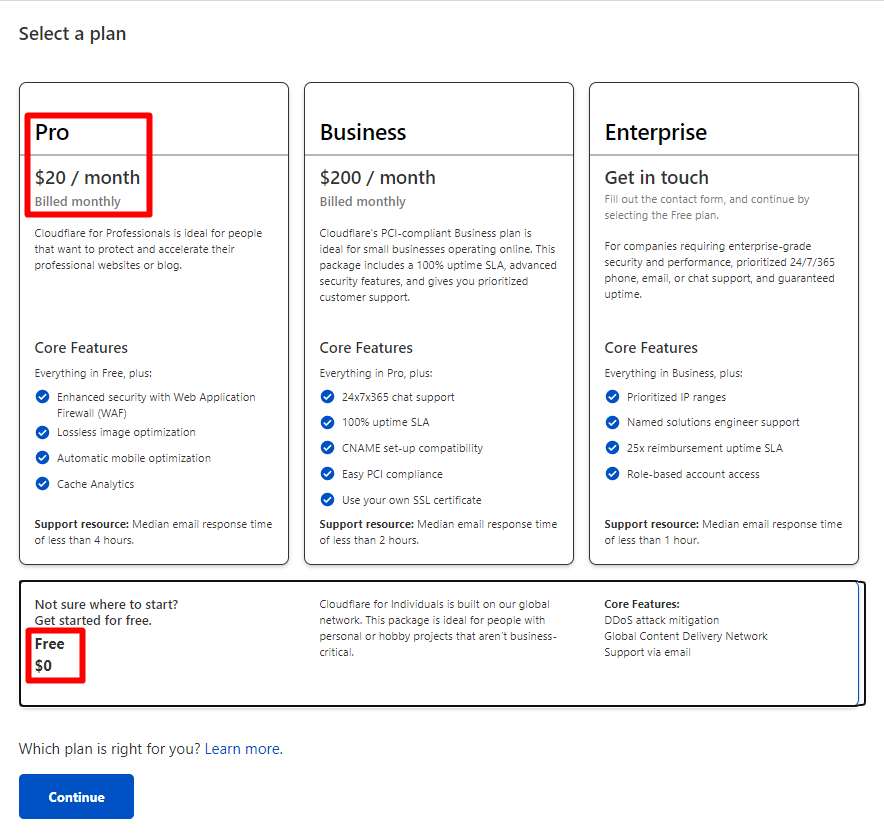Click "Named solutions engineer support" feature text
The height and width of the screenshot is (836, 884).
tap(713, 422)
